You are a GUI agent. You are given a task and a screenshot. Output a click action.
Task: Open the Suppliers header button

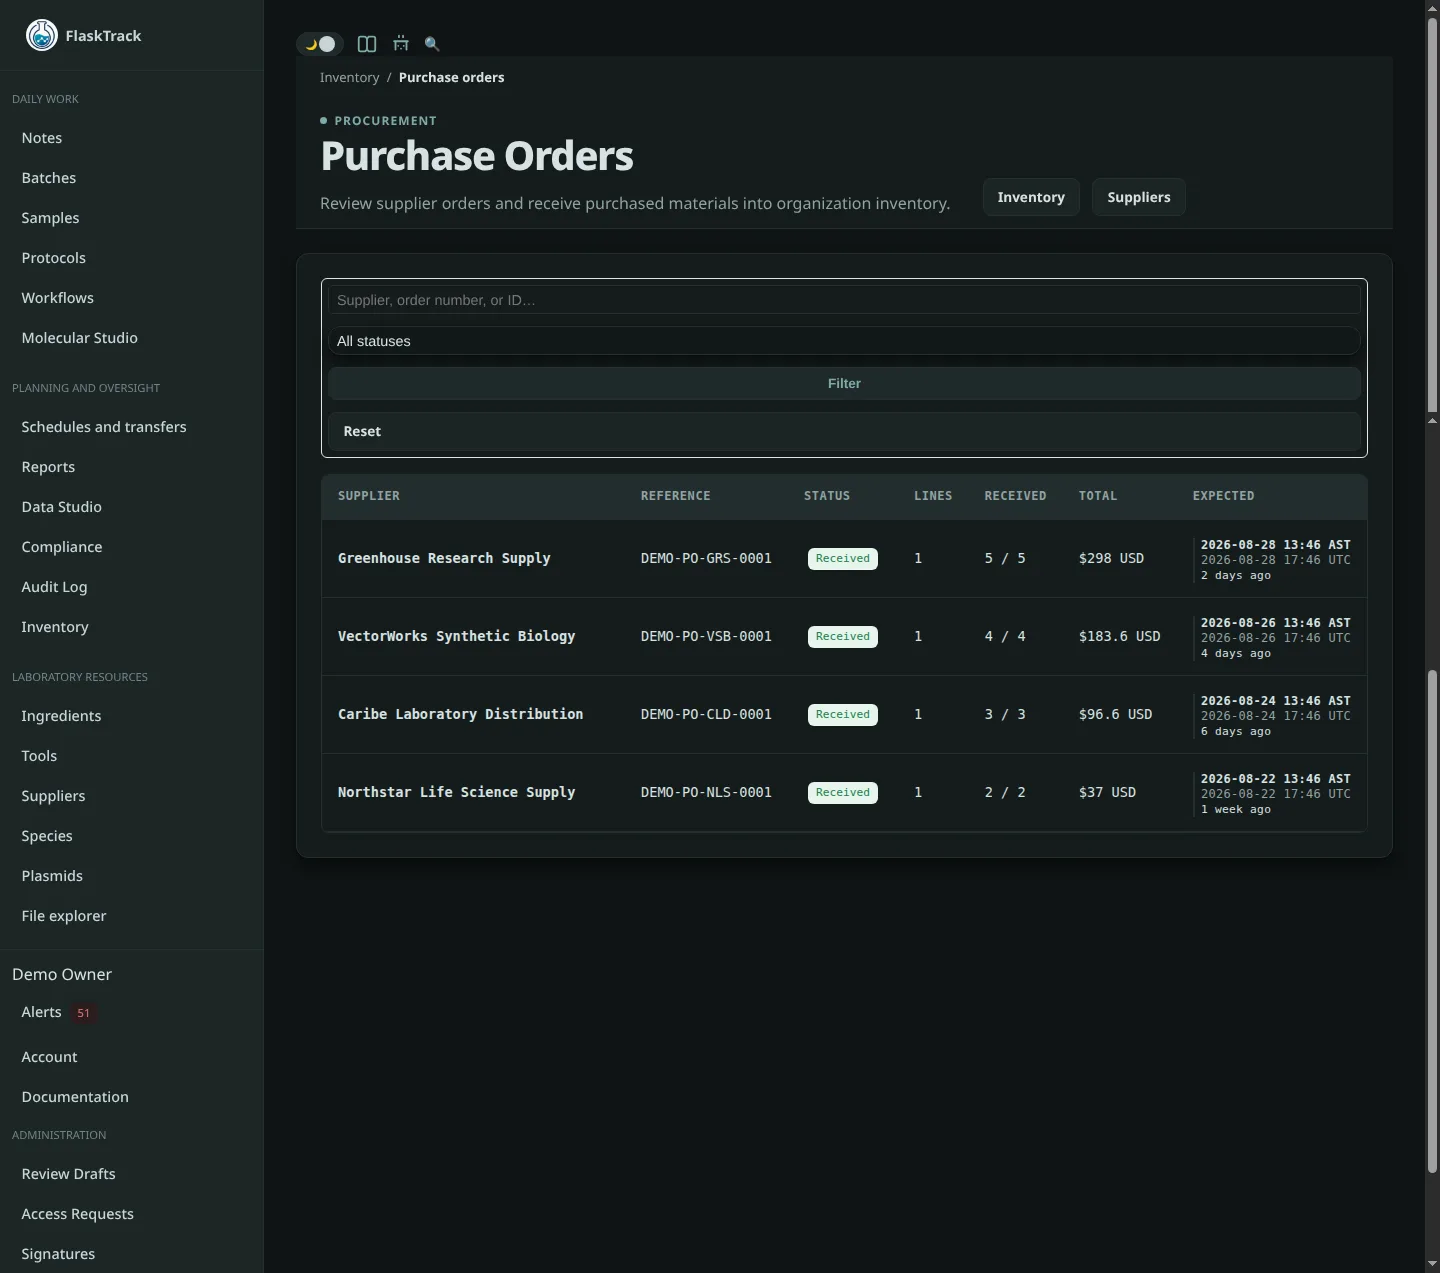(1139, 197)
